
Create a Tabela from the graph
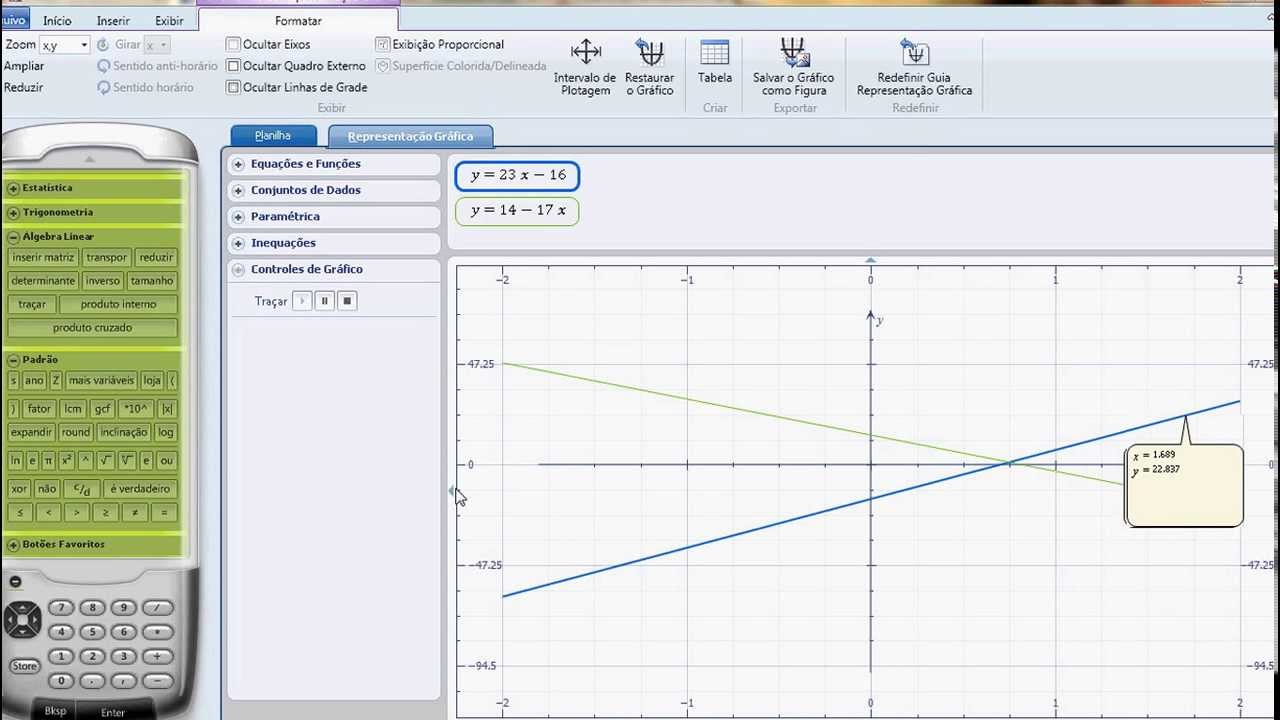click(x=714, y=62)
